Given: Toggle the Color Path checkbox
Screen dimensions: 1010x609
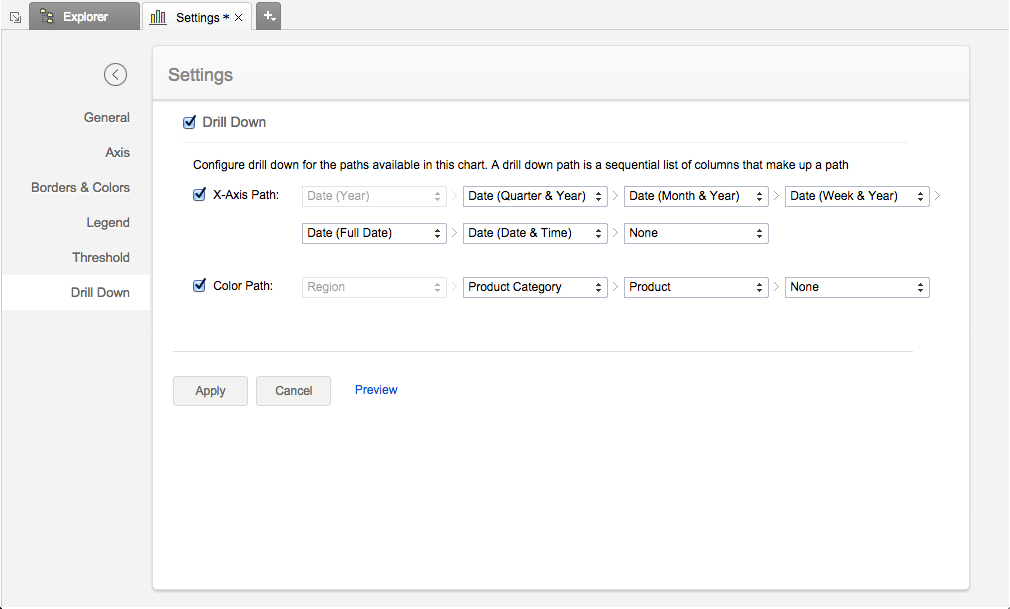Looking at the screenshot, I should 199,286.
